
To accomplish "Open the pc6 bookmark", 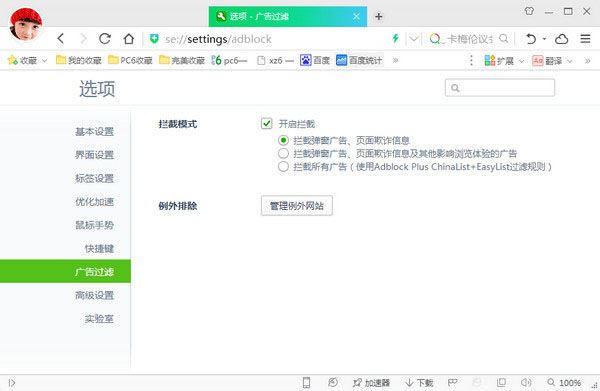I will [229, 60].
